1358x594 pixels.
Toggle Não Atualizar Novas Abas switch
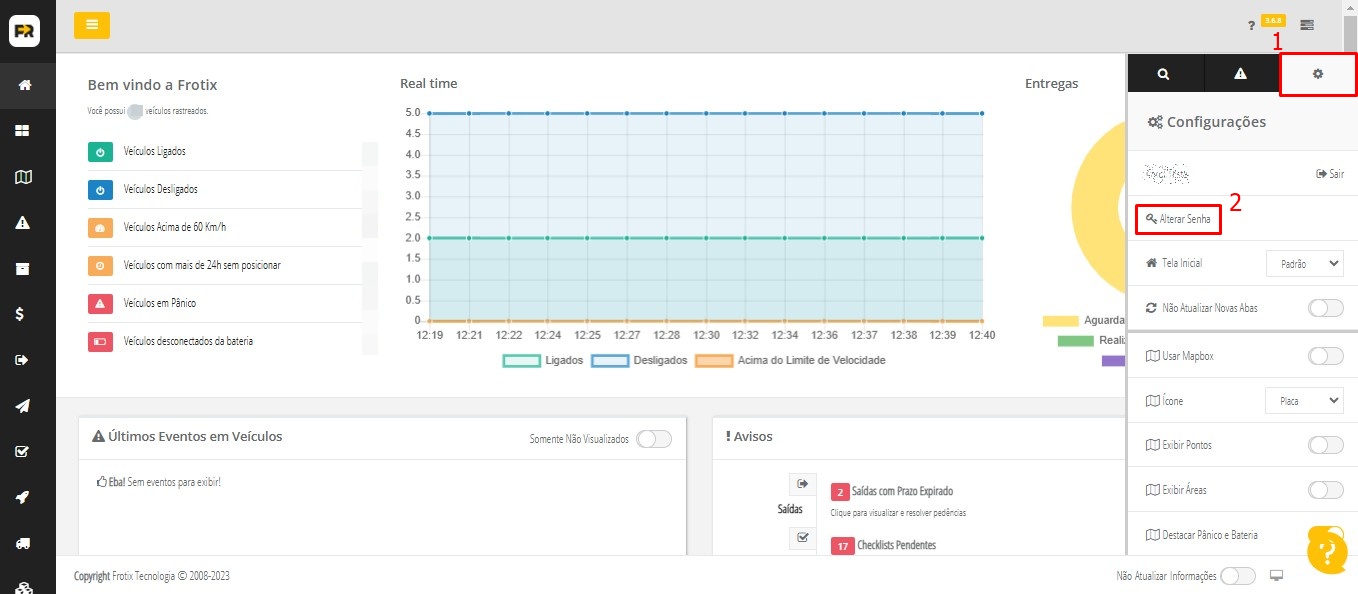point(1326,308)
